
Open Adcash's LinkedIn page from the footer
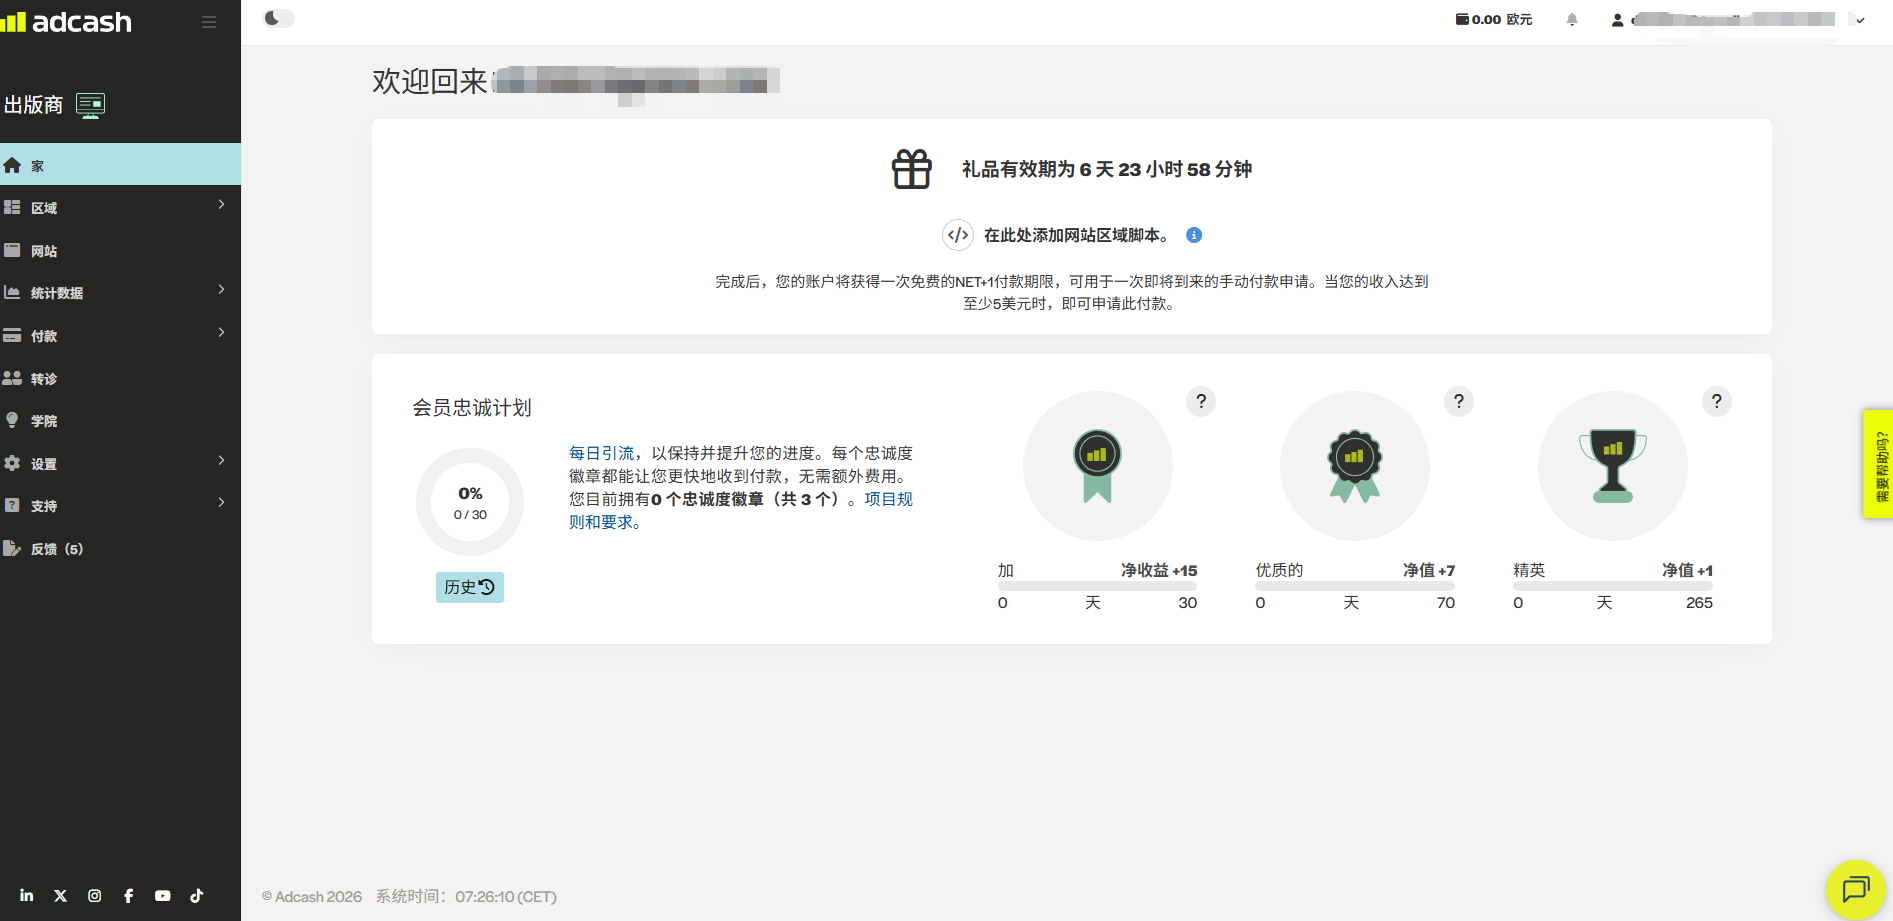click(x=26, y=895)
